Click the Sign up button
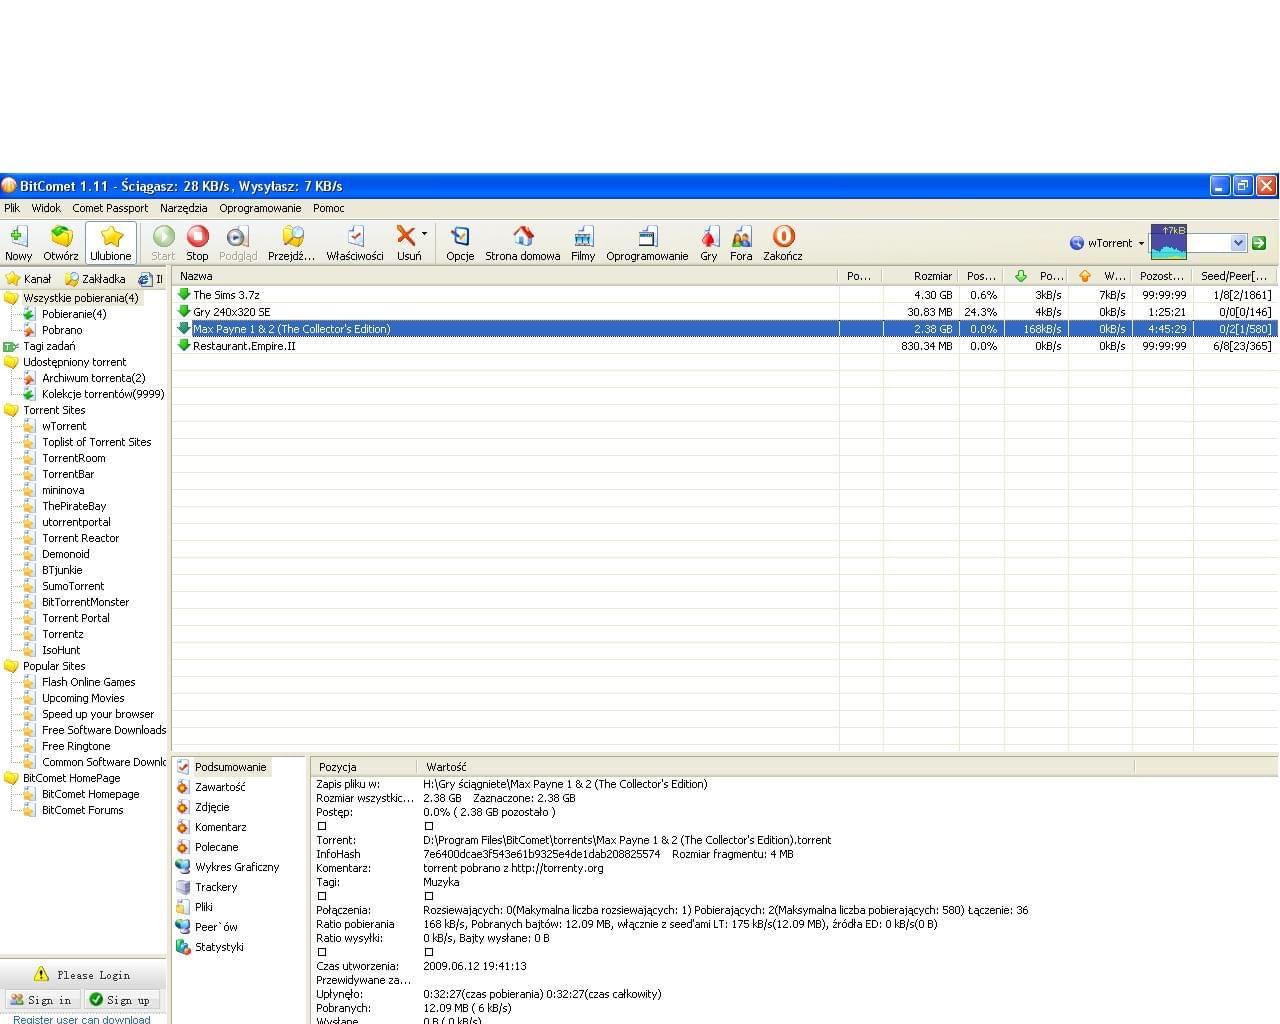Viewport: 1280px width, 1024px height. (x=120, y=999)
